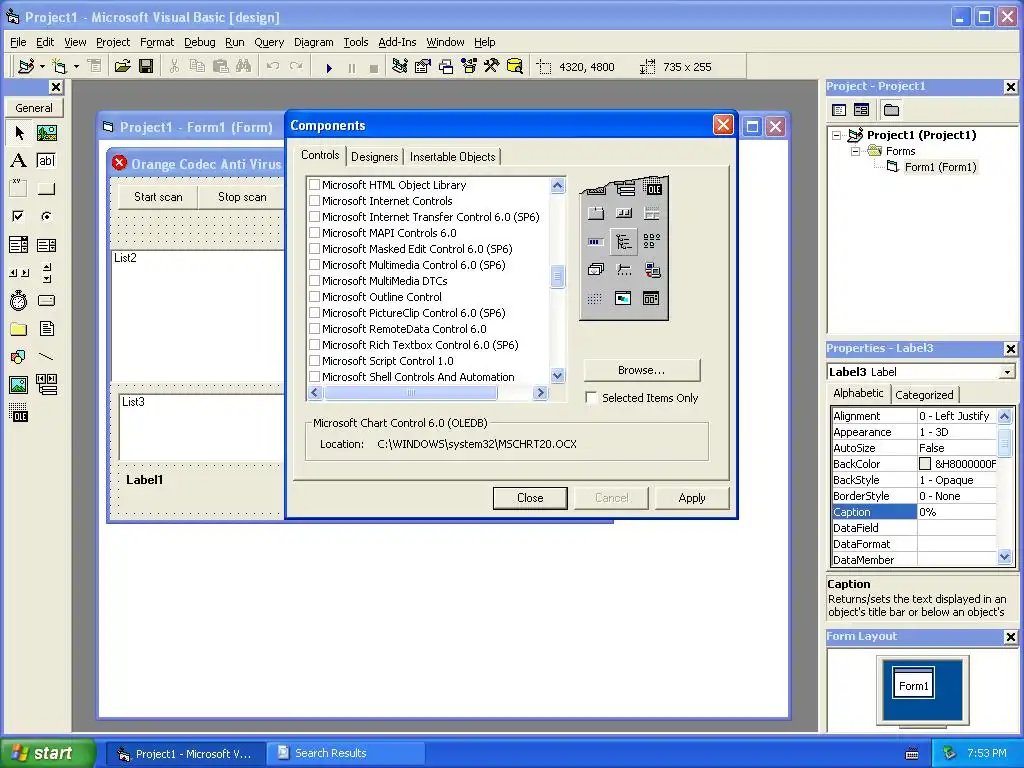Check Microsoft Rich Textbox Control 6.0
Screen dimensions: 1024x768
pyautogui.click(x=314, y=345)
